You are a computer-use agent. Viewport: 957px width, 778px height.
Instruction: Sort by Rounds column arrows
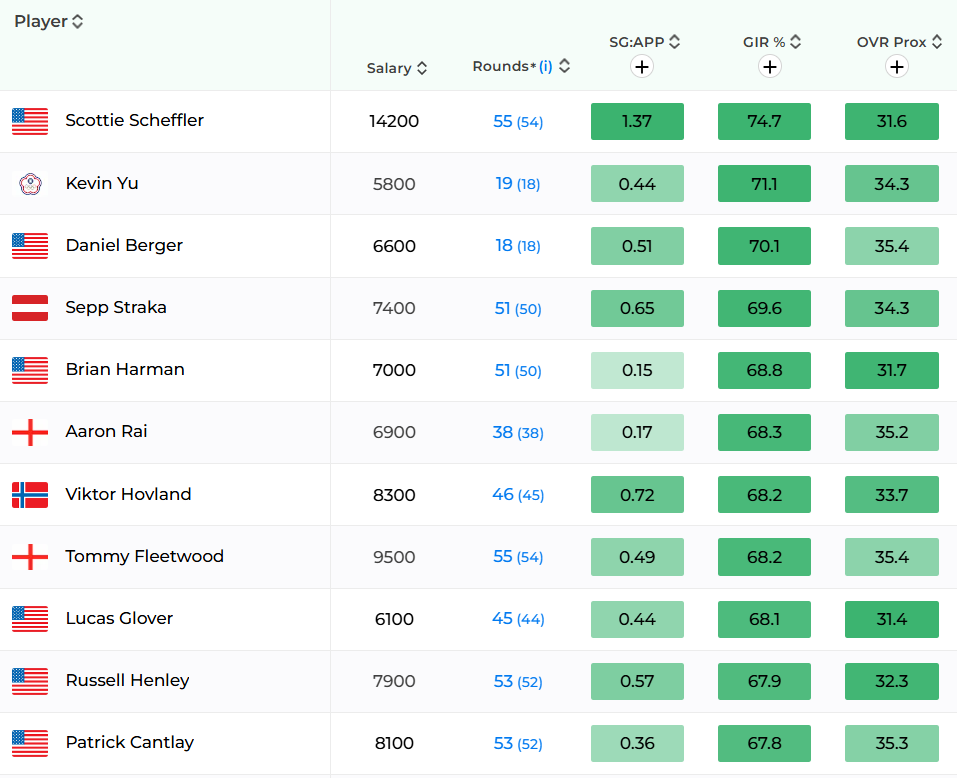565,66
